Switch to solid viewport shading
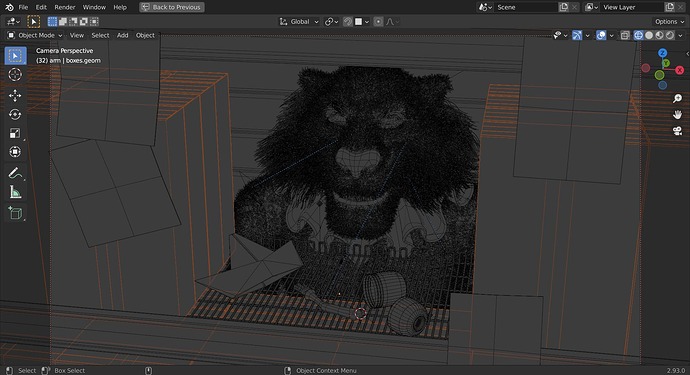The width and height of the screenshot is (690, 375). (x=649, y=35)
